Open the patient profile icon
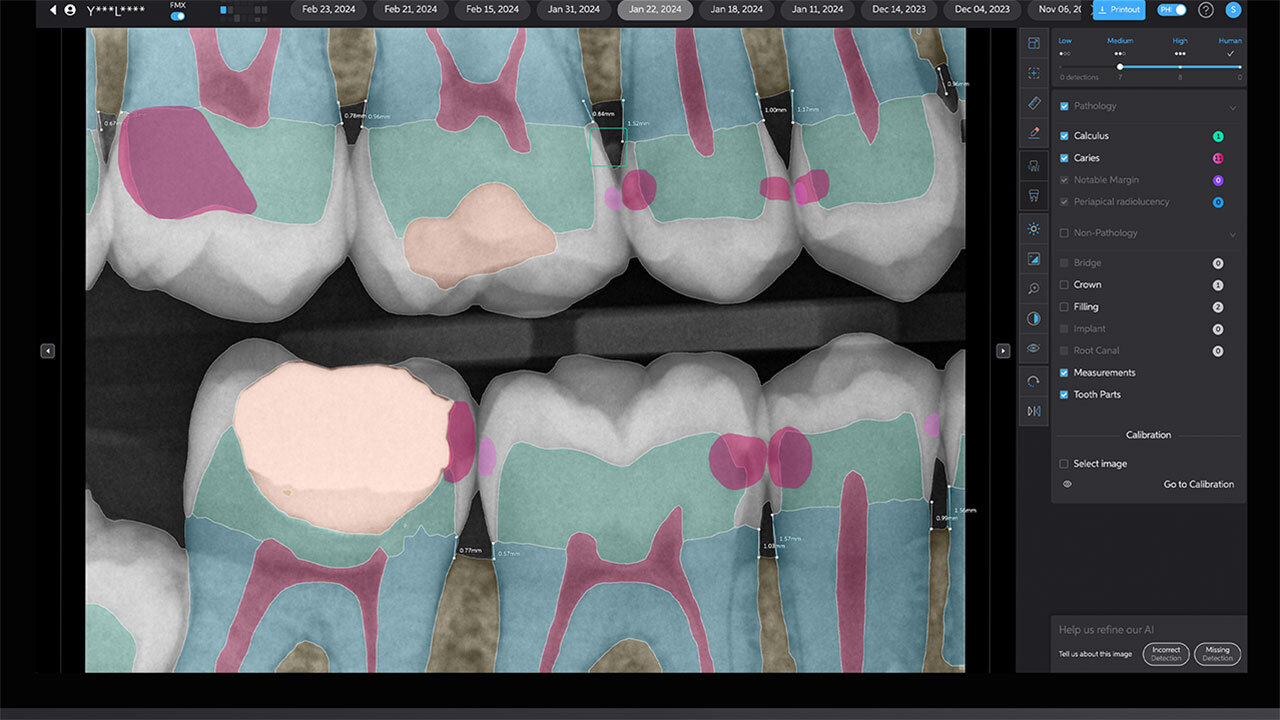This screenshot has width=1280, height=720. (x=69, y=10)
